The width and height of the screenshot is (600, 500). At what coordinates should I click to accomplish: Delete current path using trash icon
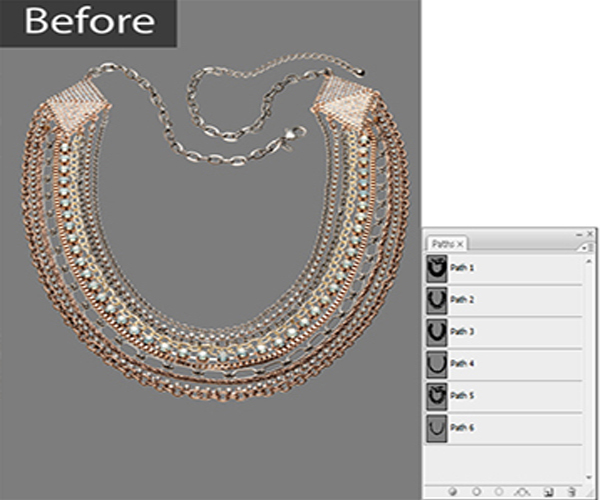pyautogui.click(x=572, y=492)
